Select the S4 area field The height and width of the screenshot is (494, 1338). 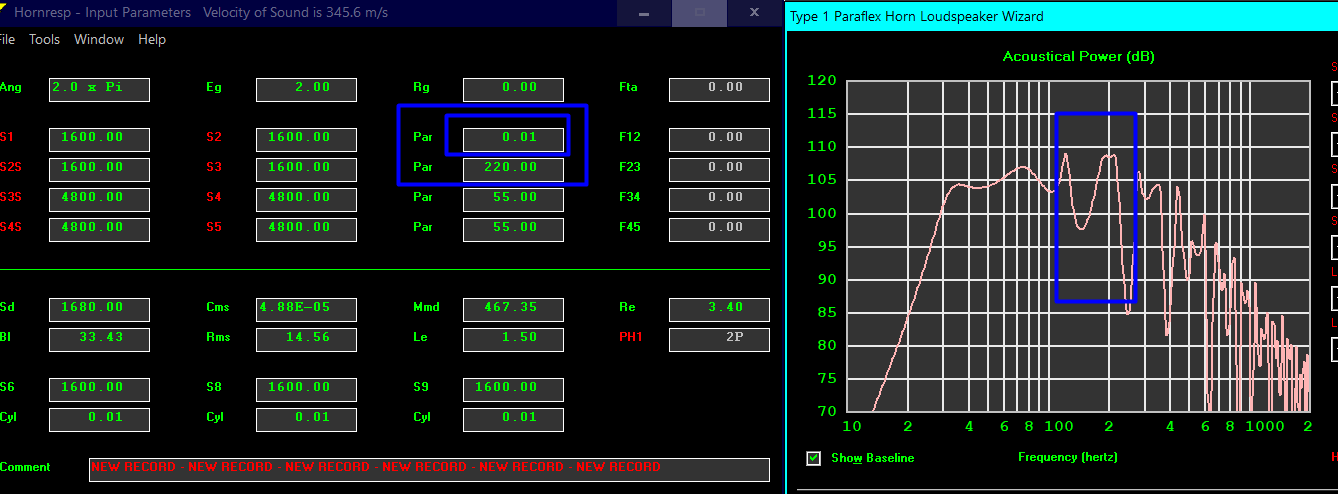click(x=306, y=199)
